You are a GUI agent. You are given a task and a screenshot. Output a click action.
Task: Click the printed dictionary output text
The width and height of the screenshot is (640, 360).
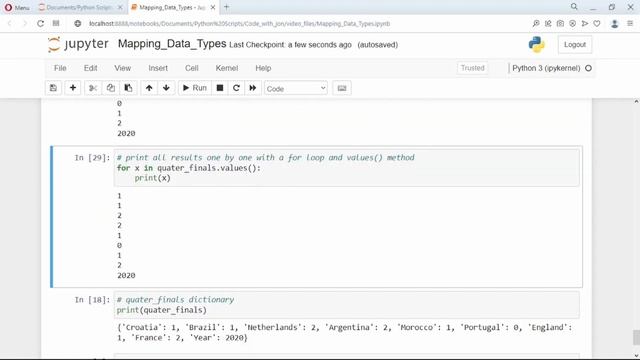[344, 332]
